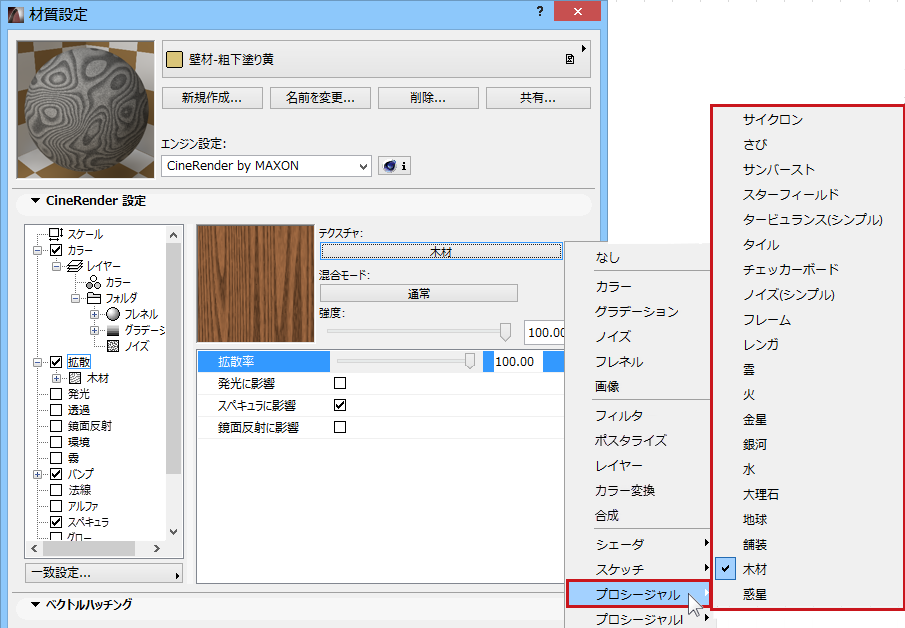Toggle the 拡散 channel checkbox
This screenshot has width=905, height=628.
(x=56, y=362)
